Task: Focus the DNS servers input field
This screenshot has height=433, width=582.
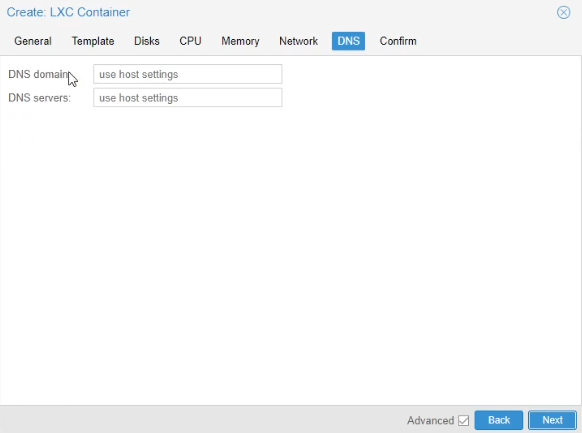Action: [187, 98]
